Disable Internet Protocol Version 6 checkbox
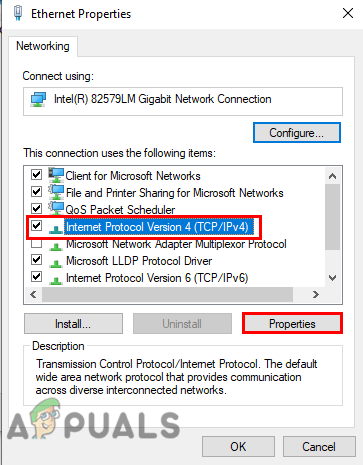Image resolution: width=363 pixels, height=465 pixels. [x=36, y=277]
